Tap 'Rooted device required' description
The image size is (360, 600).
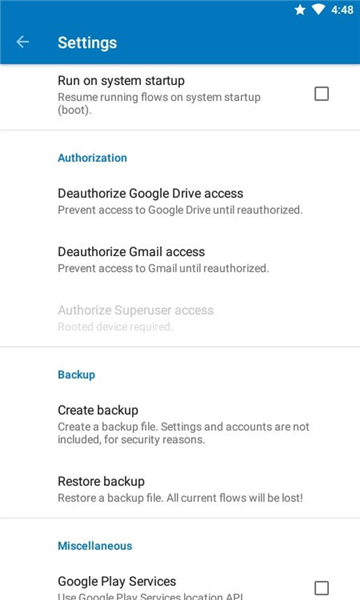[115, 326]
